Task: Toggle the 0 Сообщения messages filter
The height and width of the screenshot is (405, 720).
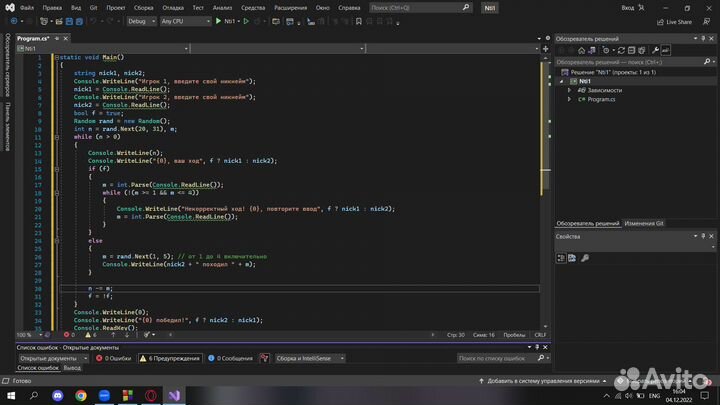Action: coord(232,358)
